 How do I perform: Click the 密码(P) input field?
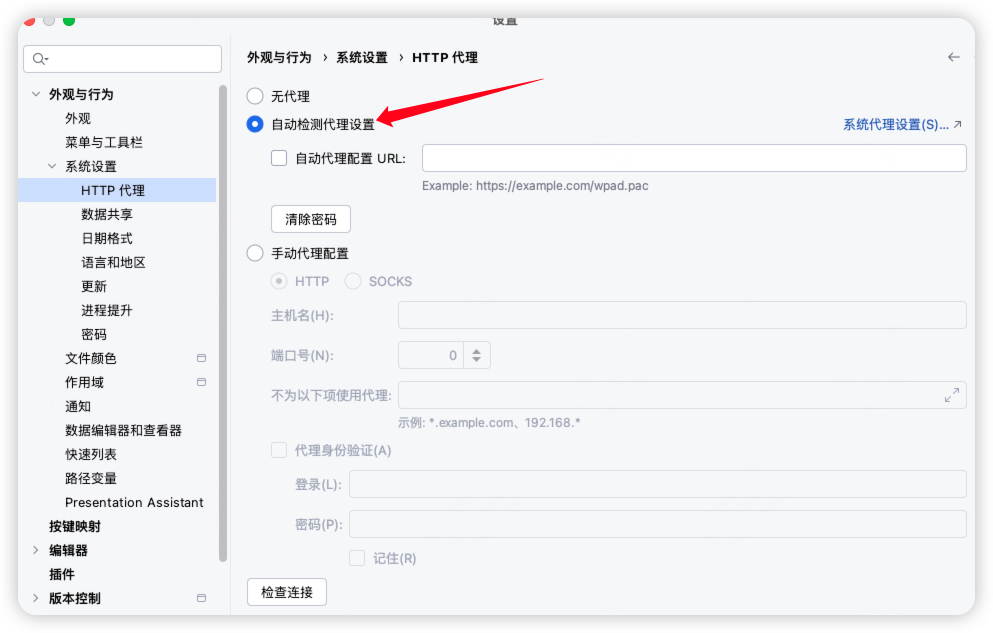click(658, 523)
